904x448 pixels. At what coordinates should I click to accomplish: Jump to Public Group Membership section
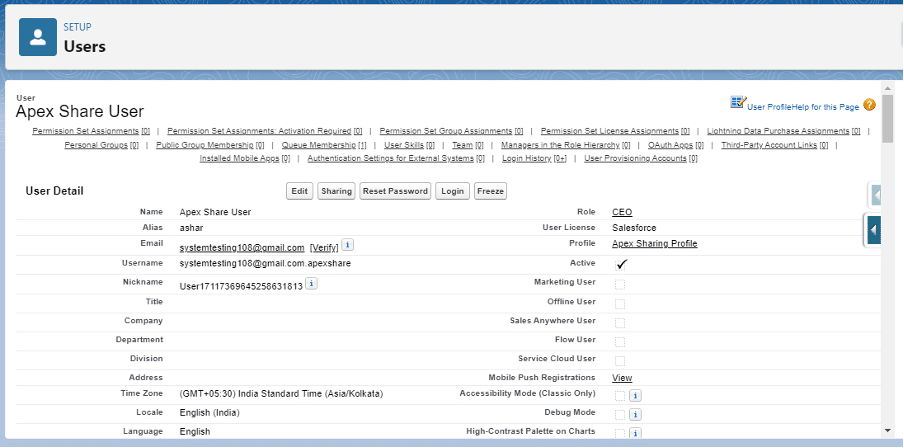[x=210, y=145]
